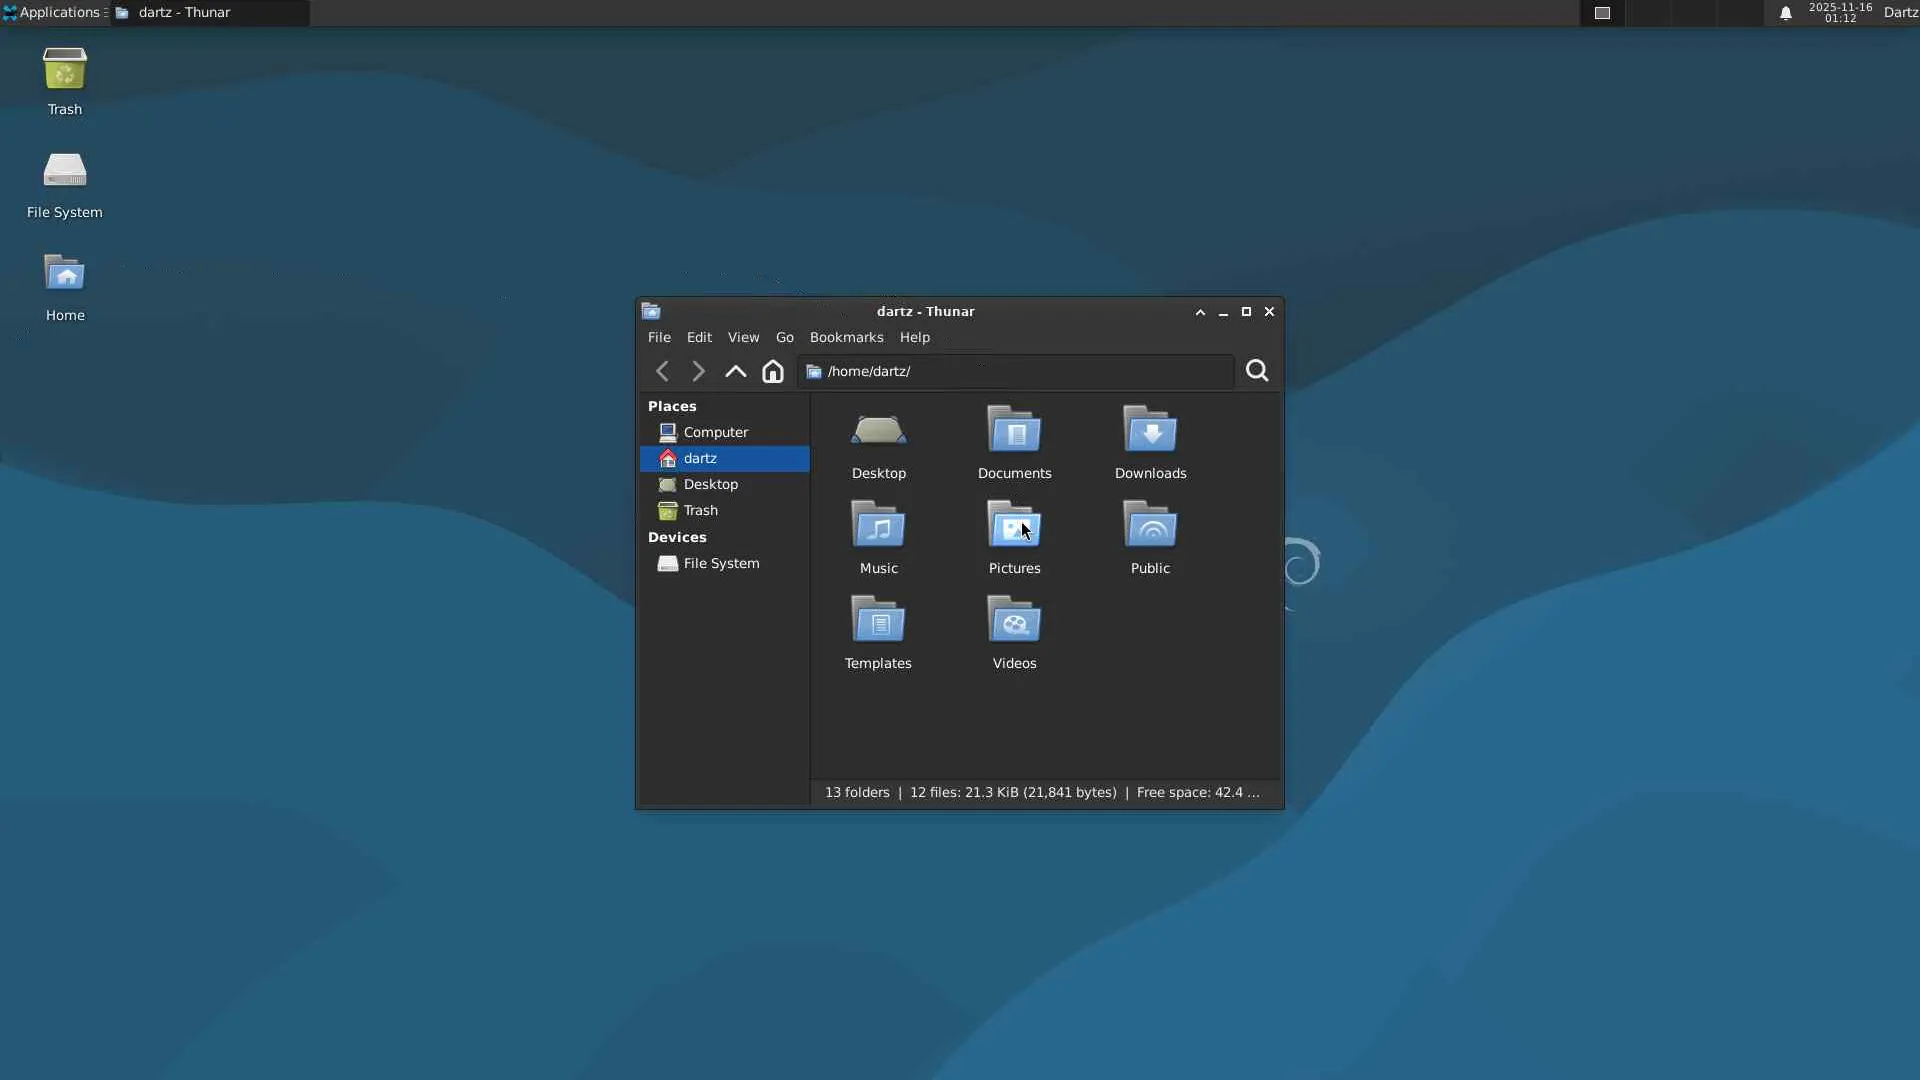Image resolution: width=1920 pixels, height=1080 pixels.
Task: Select the Templates folder icon
Action: click(x=878, y=621)
